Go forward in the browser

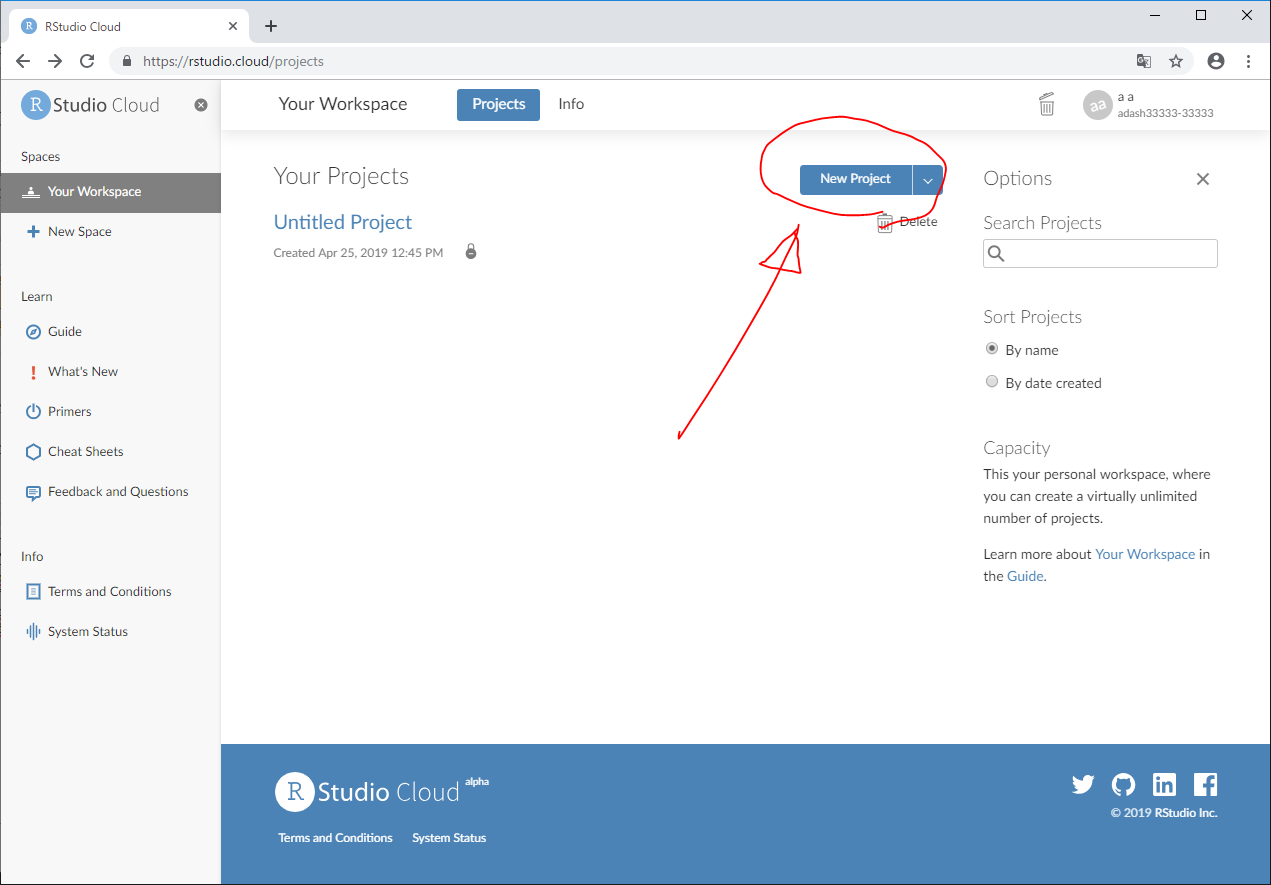point(55,61)
